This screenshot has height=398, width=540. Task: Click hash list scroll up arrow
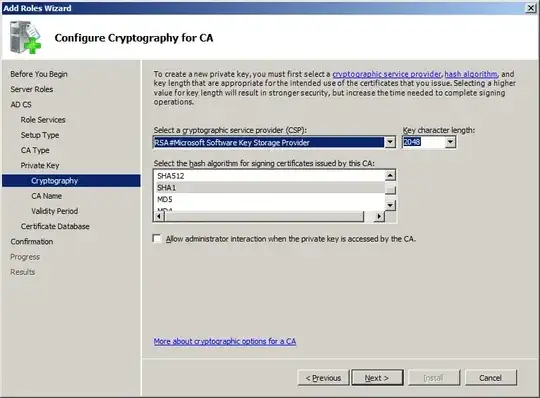390,176
